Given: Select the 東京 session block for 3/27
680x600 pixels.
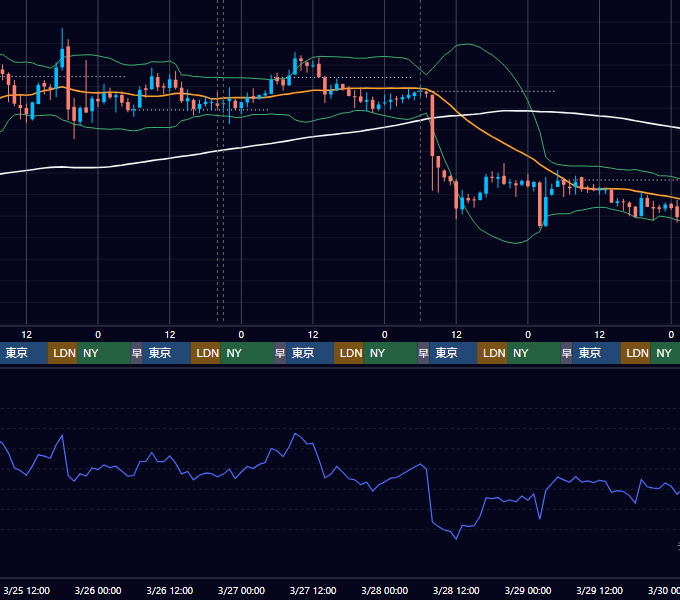Looking at the screenshot, I should click(310, 353).
